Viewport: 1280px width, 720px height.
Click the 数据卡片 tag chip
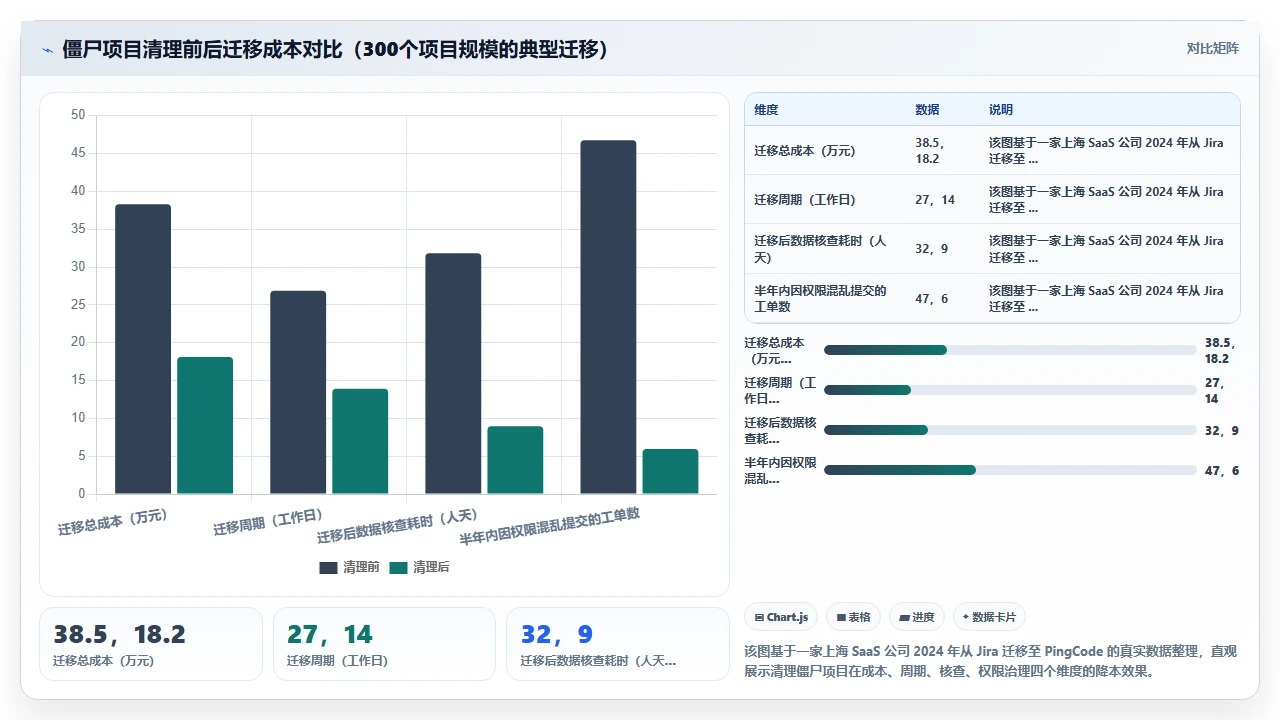coord(989,617)
